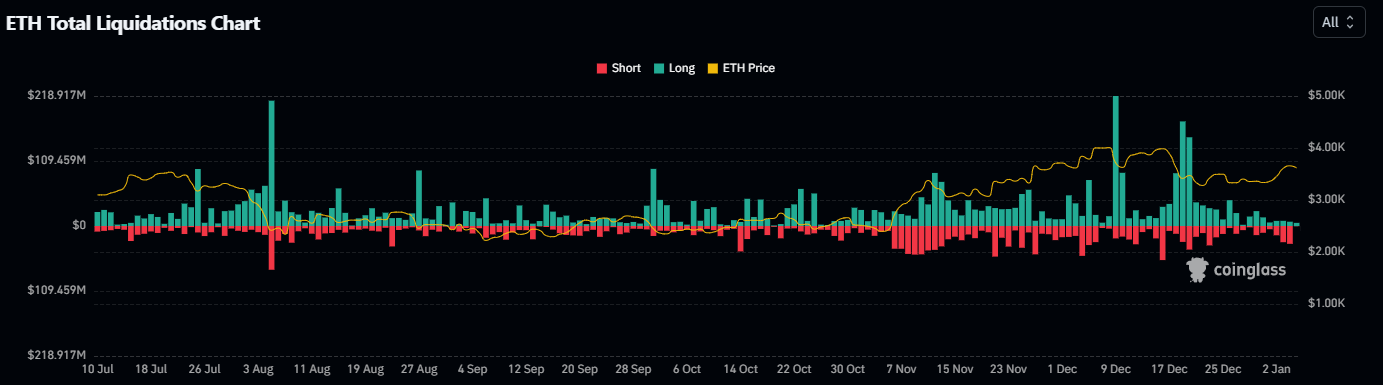Click the 28 Sep date label
Viewport: 1383px width, 385px height.
pos(633,369)
